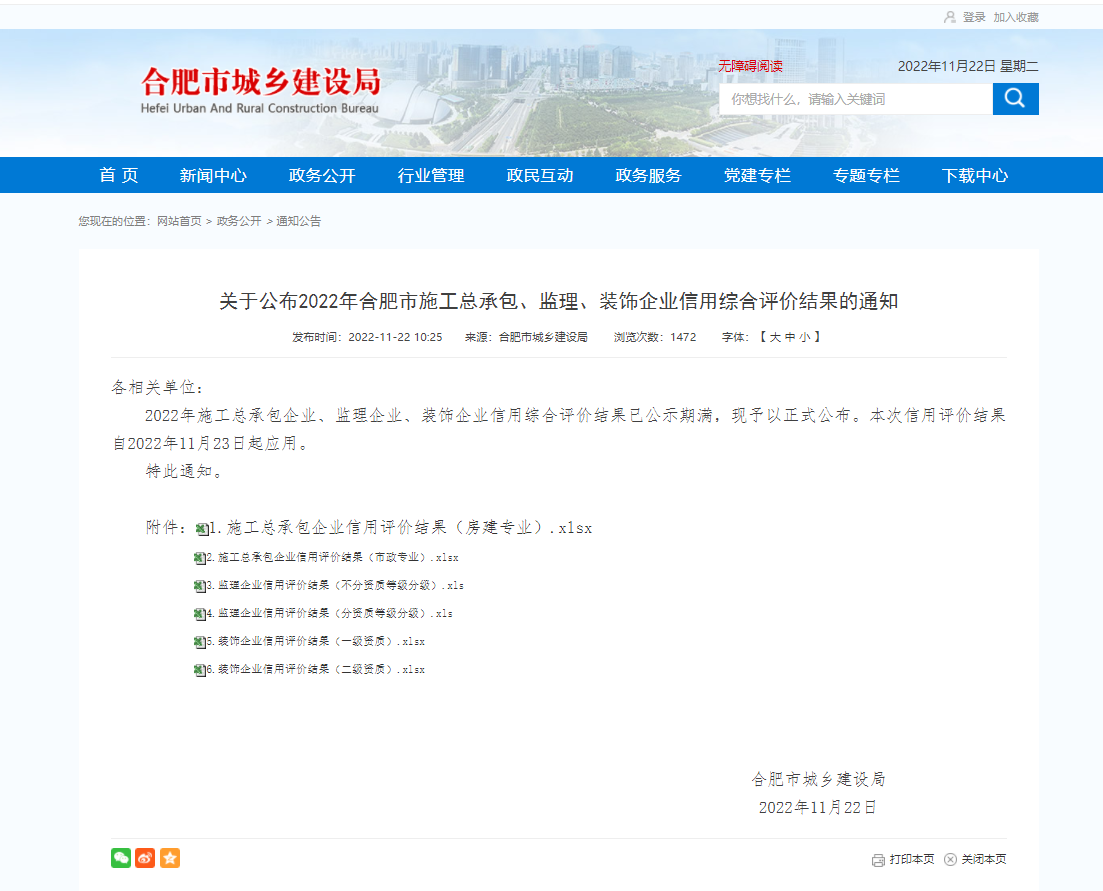Download 装饰企业信用评价结果（二级资质）.xlsx
Screen dimensions: 1103x891
tap(316, 670)
